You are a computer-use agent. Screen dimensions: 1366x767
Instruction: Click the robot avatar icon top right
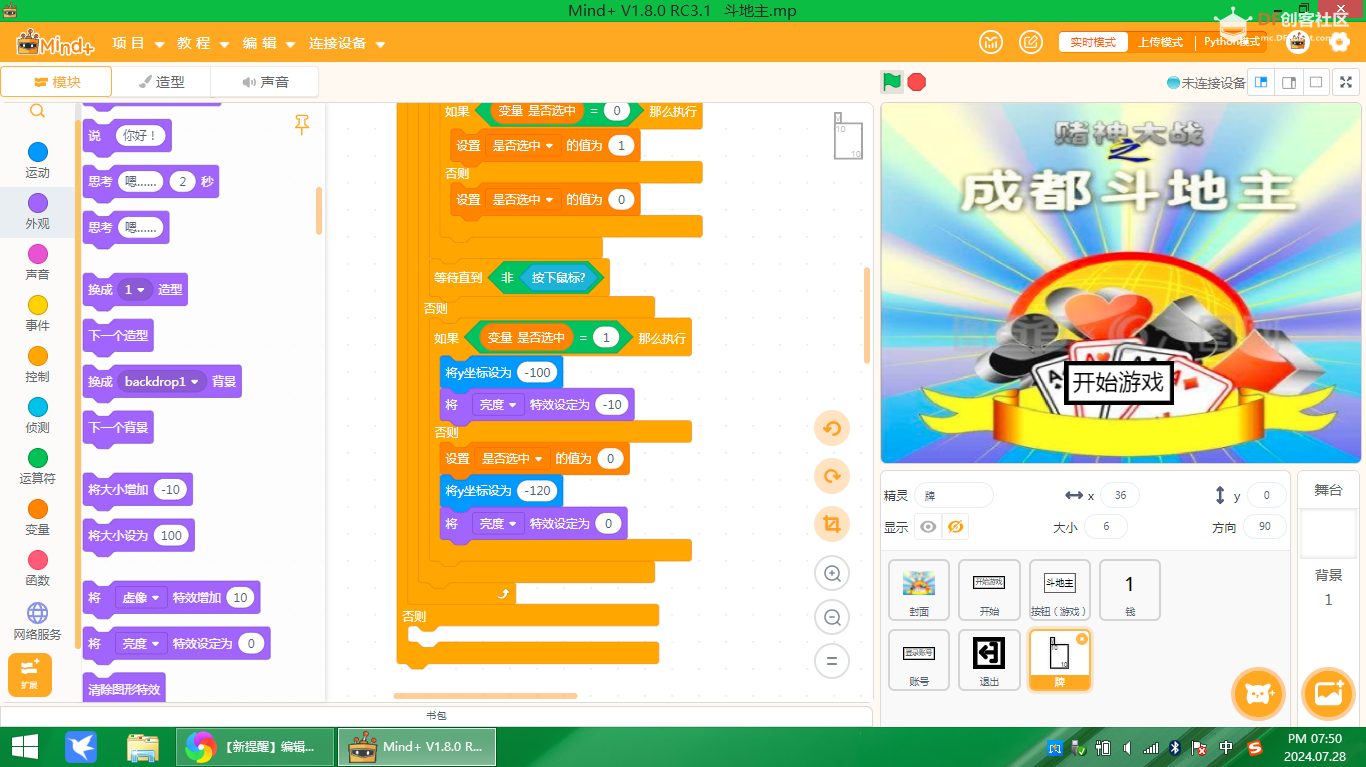coord(1298,42)
